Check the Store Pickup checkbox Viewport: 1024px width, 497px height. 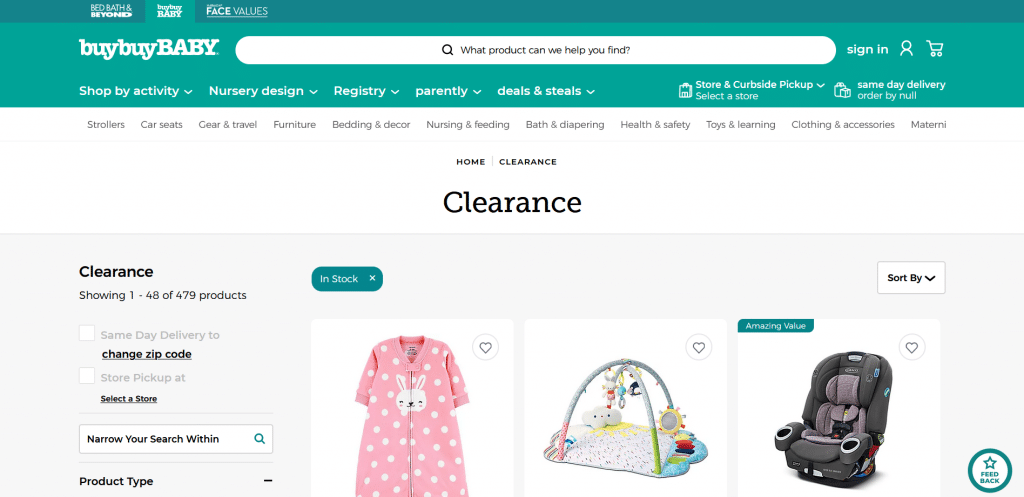pyautogui.click(x=87, y=376)
